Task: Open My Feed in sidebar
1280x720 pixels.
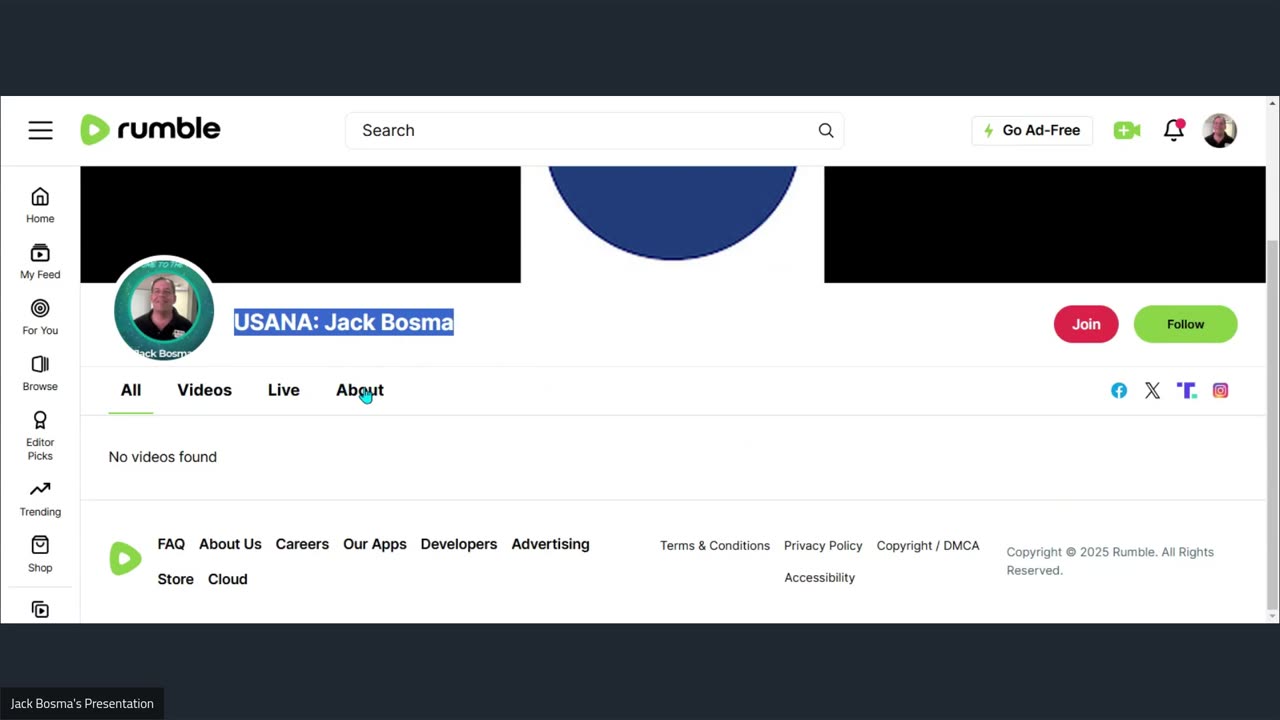Action: click(40, 261)
